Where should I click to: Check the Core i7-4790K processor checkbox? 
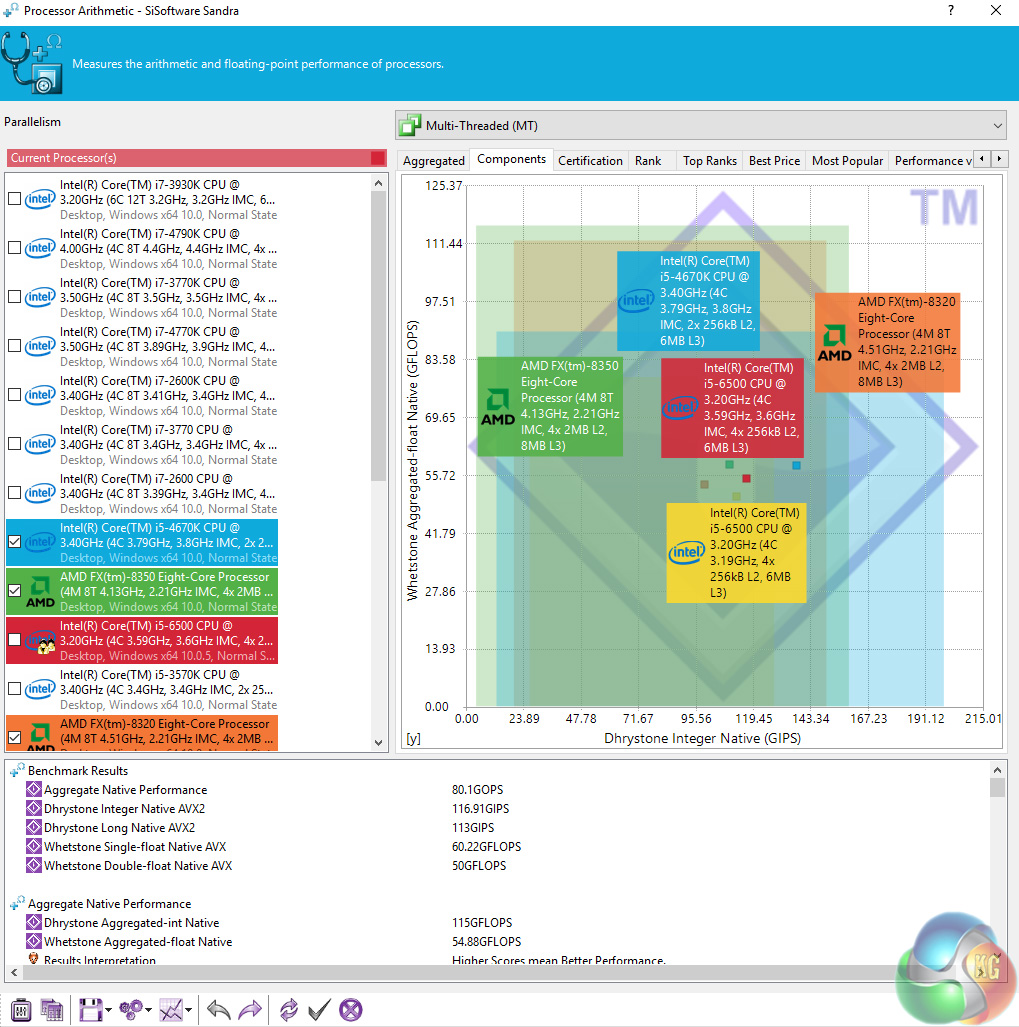point(14,248)
